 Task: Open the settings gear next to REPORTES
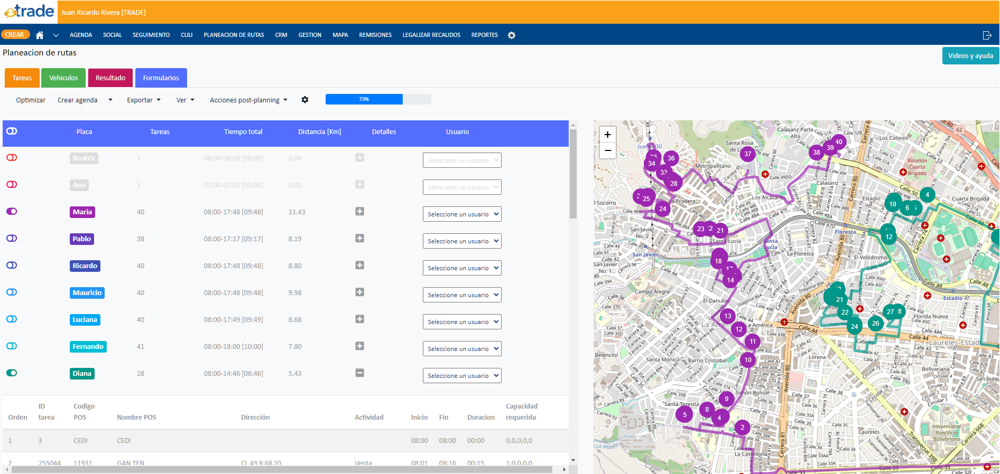(x=511, y=35)
